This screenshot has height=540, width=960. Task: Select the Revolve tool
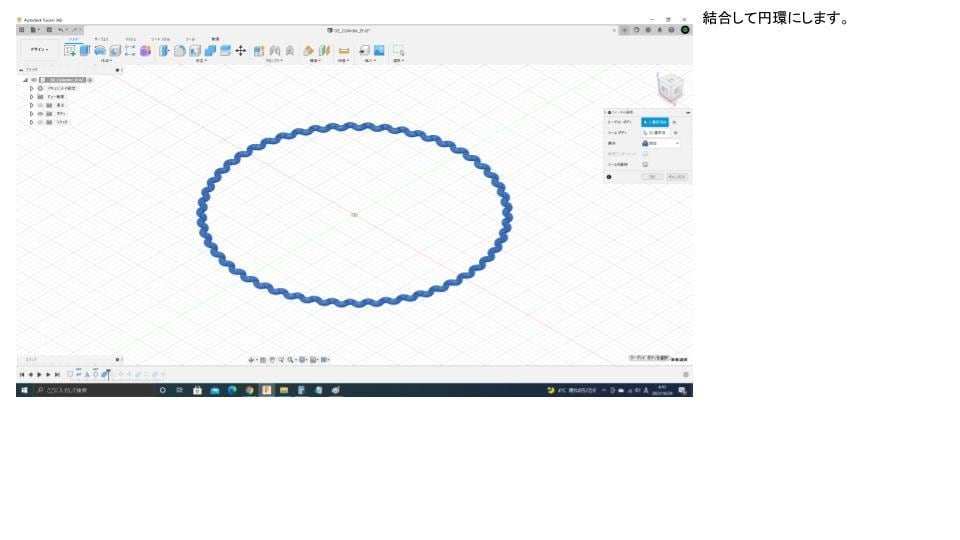pos(100,51)
